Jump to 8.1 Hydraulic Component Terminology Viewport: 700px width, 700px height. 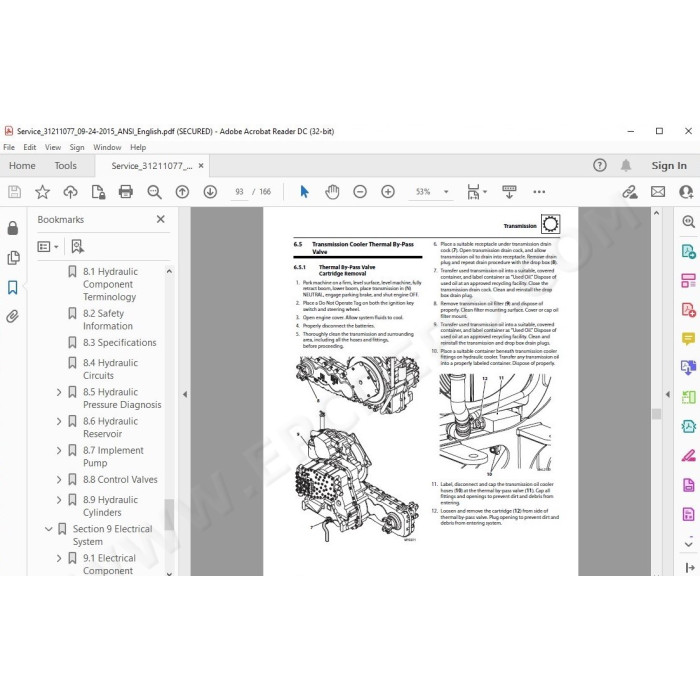pyautogui.click(x=110, y=284)
